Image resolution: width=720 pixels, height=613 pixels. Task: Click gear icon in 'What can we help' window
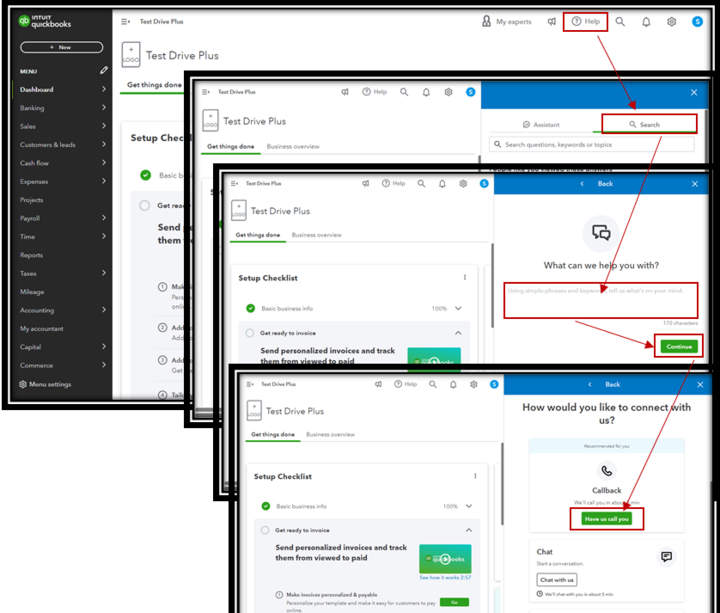[x=463, y=184]
